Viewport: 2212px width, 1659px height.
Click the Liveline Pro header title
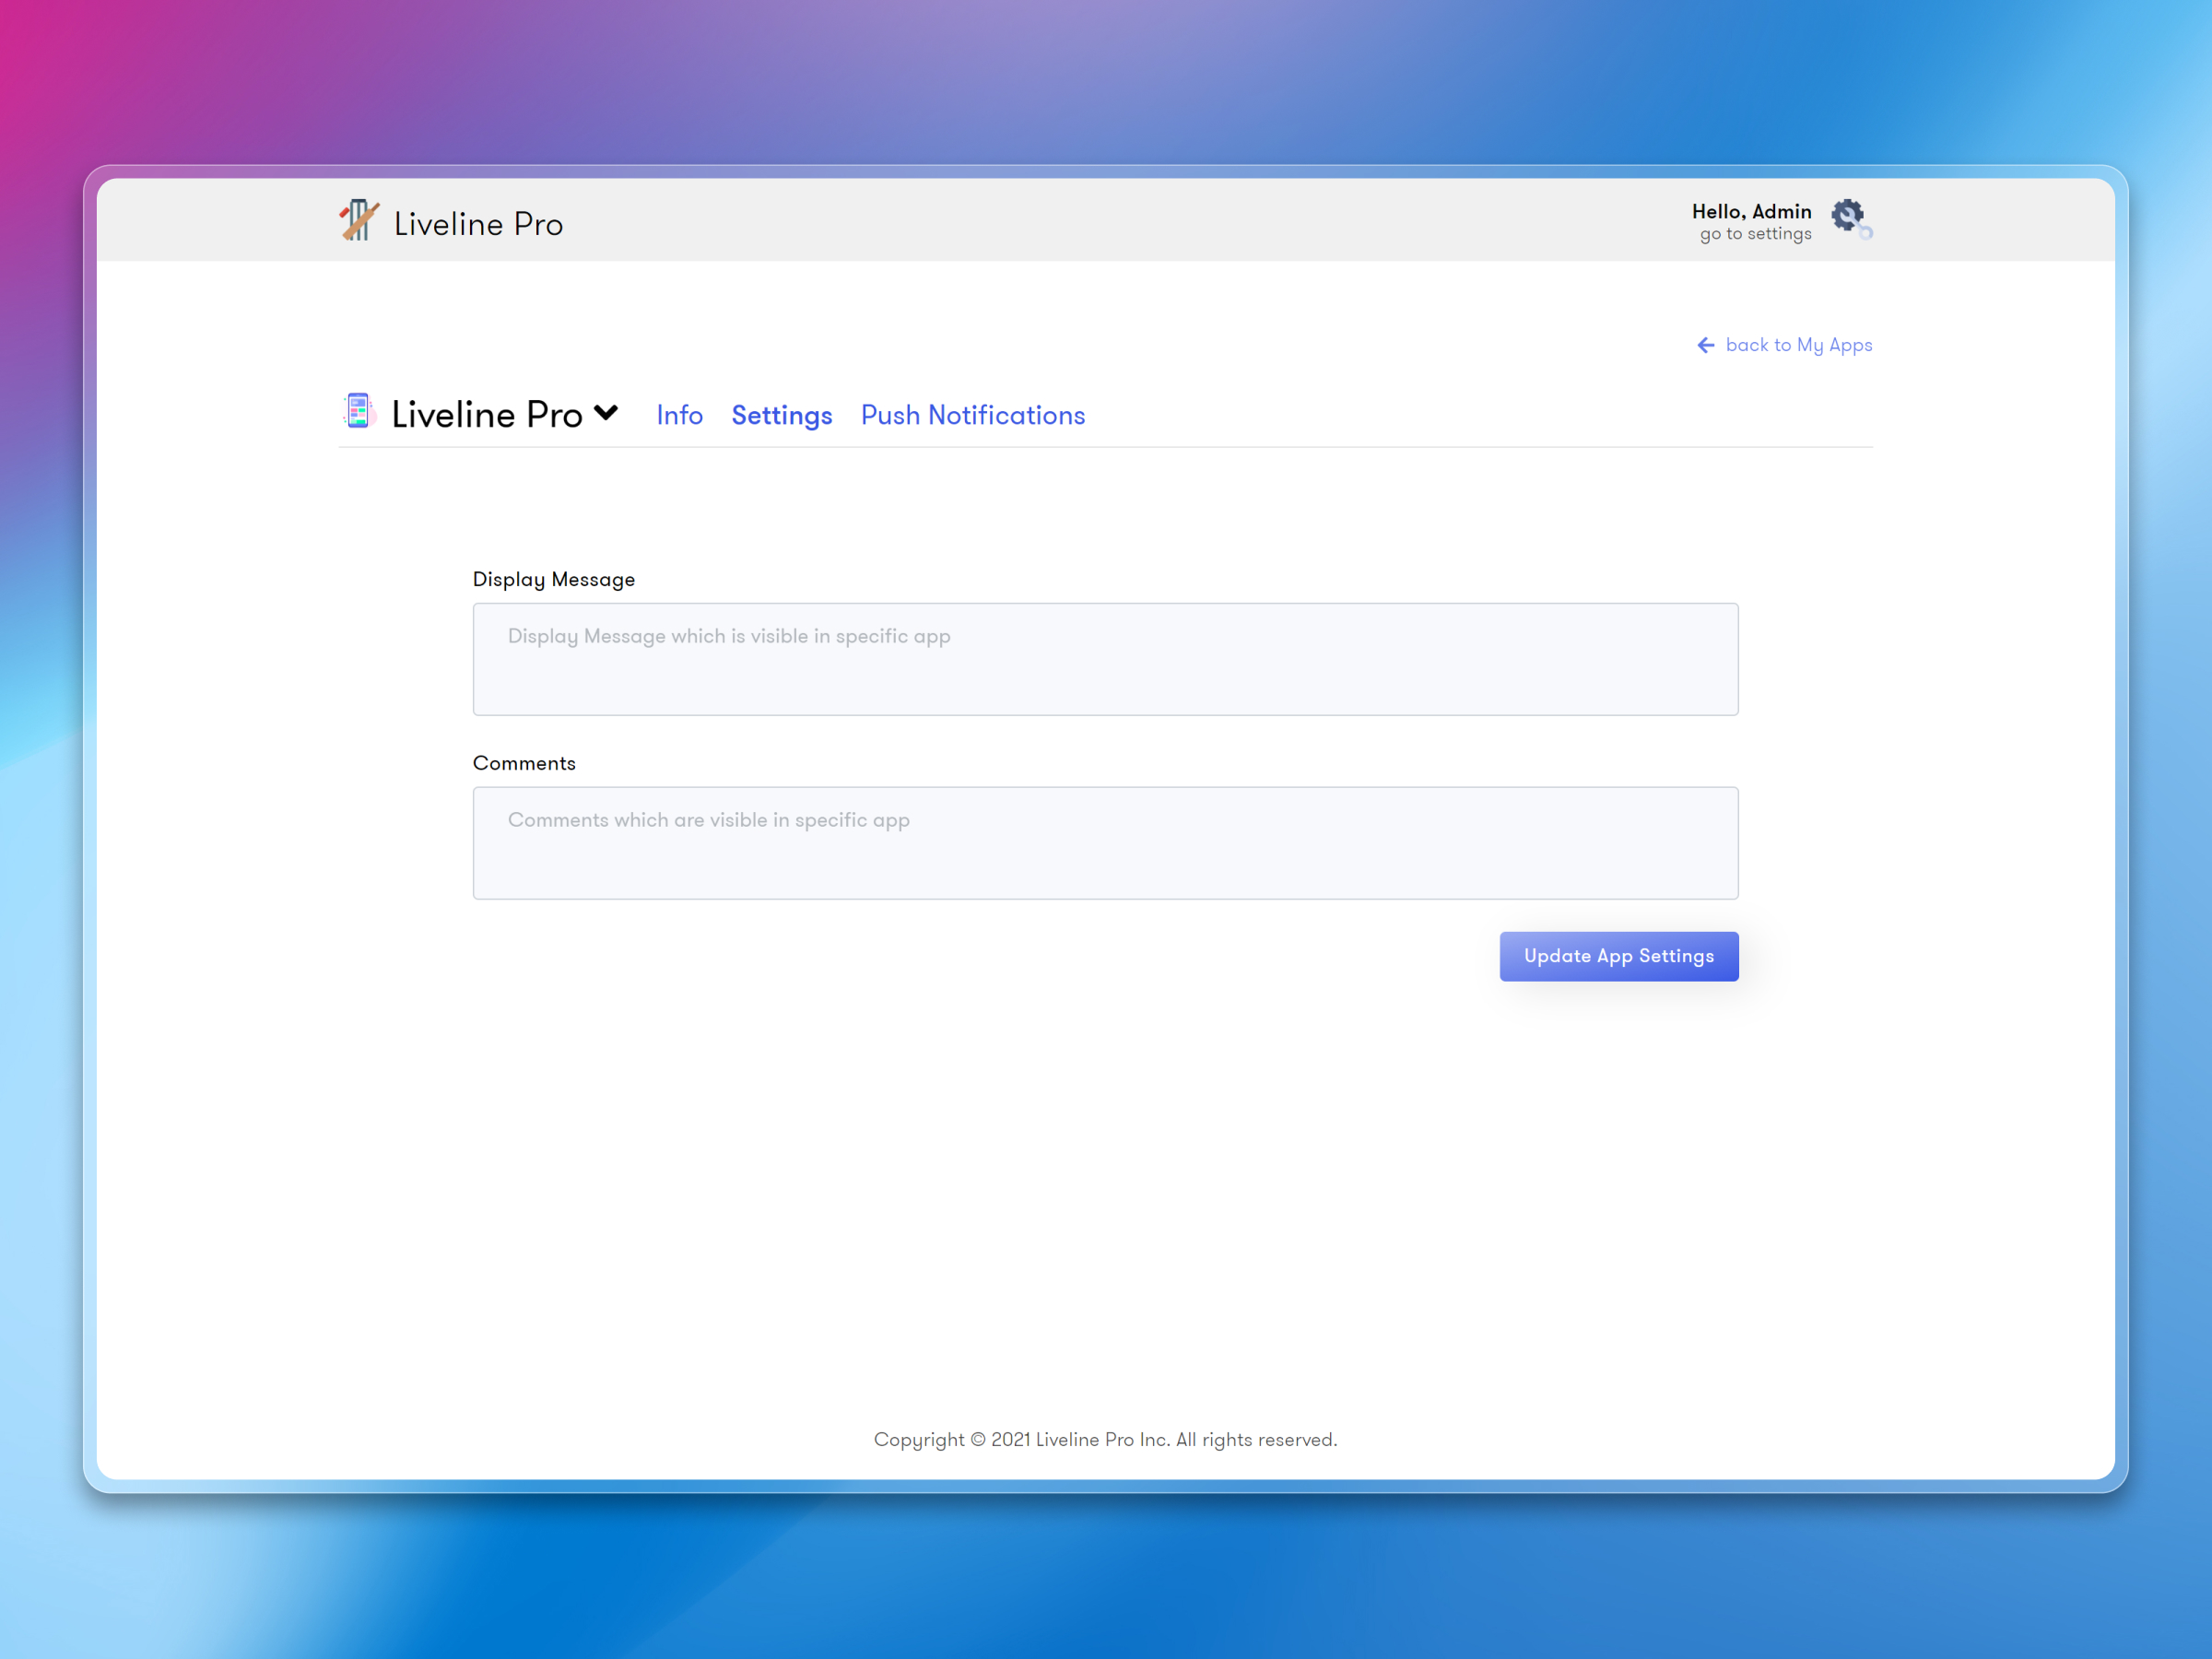click(x=477, y=222)
